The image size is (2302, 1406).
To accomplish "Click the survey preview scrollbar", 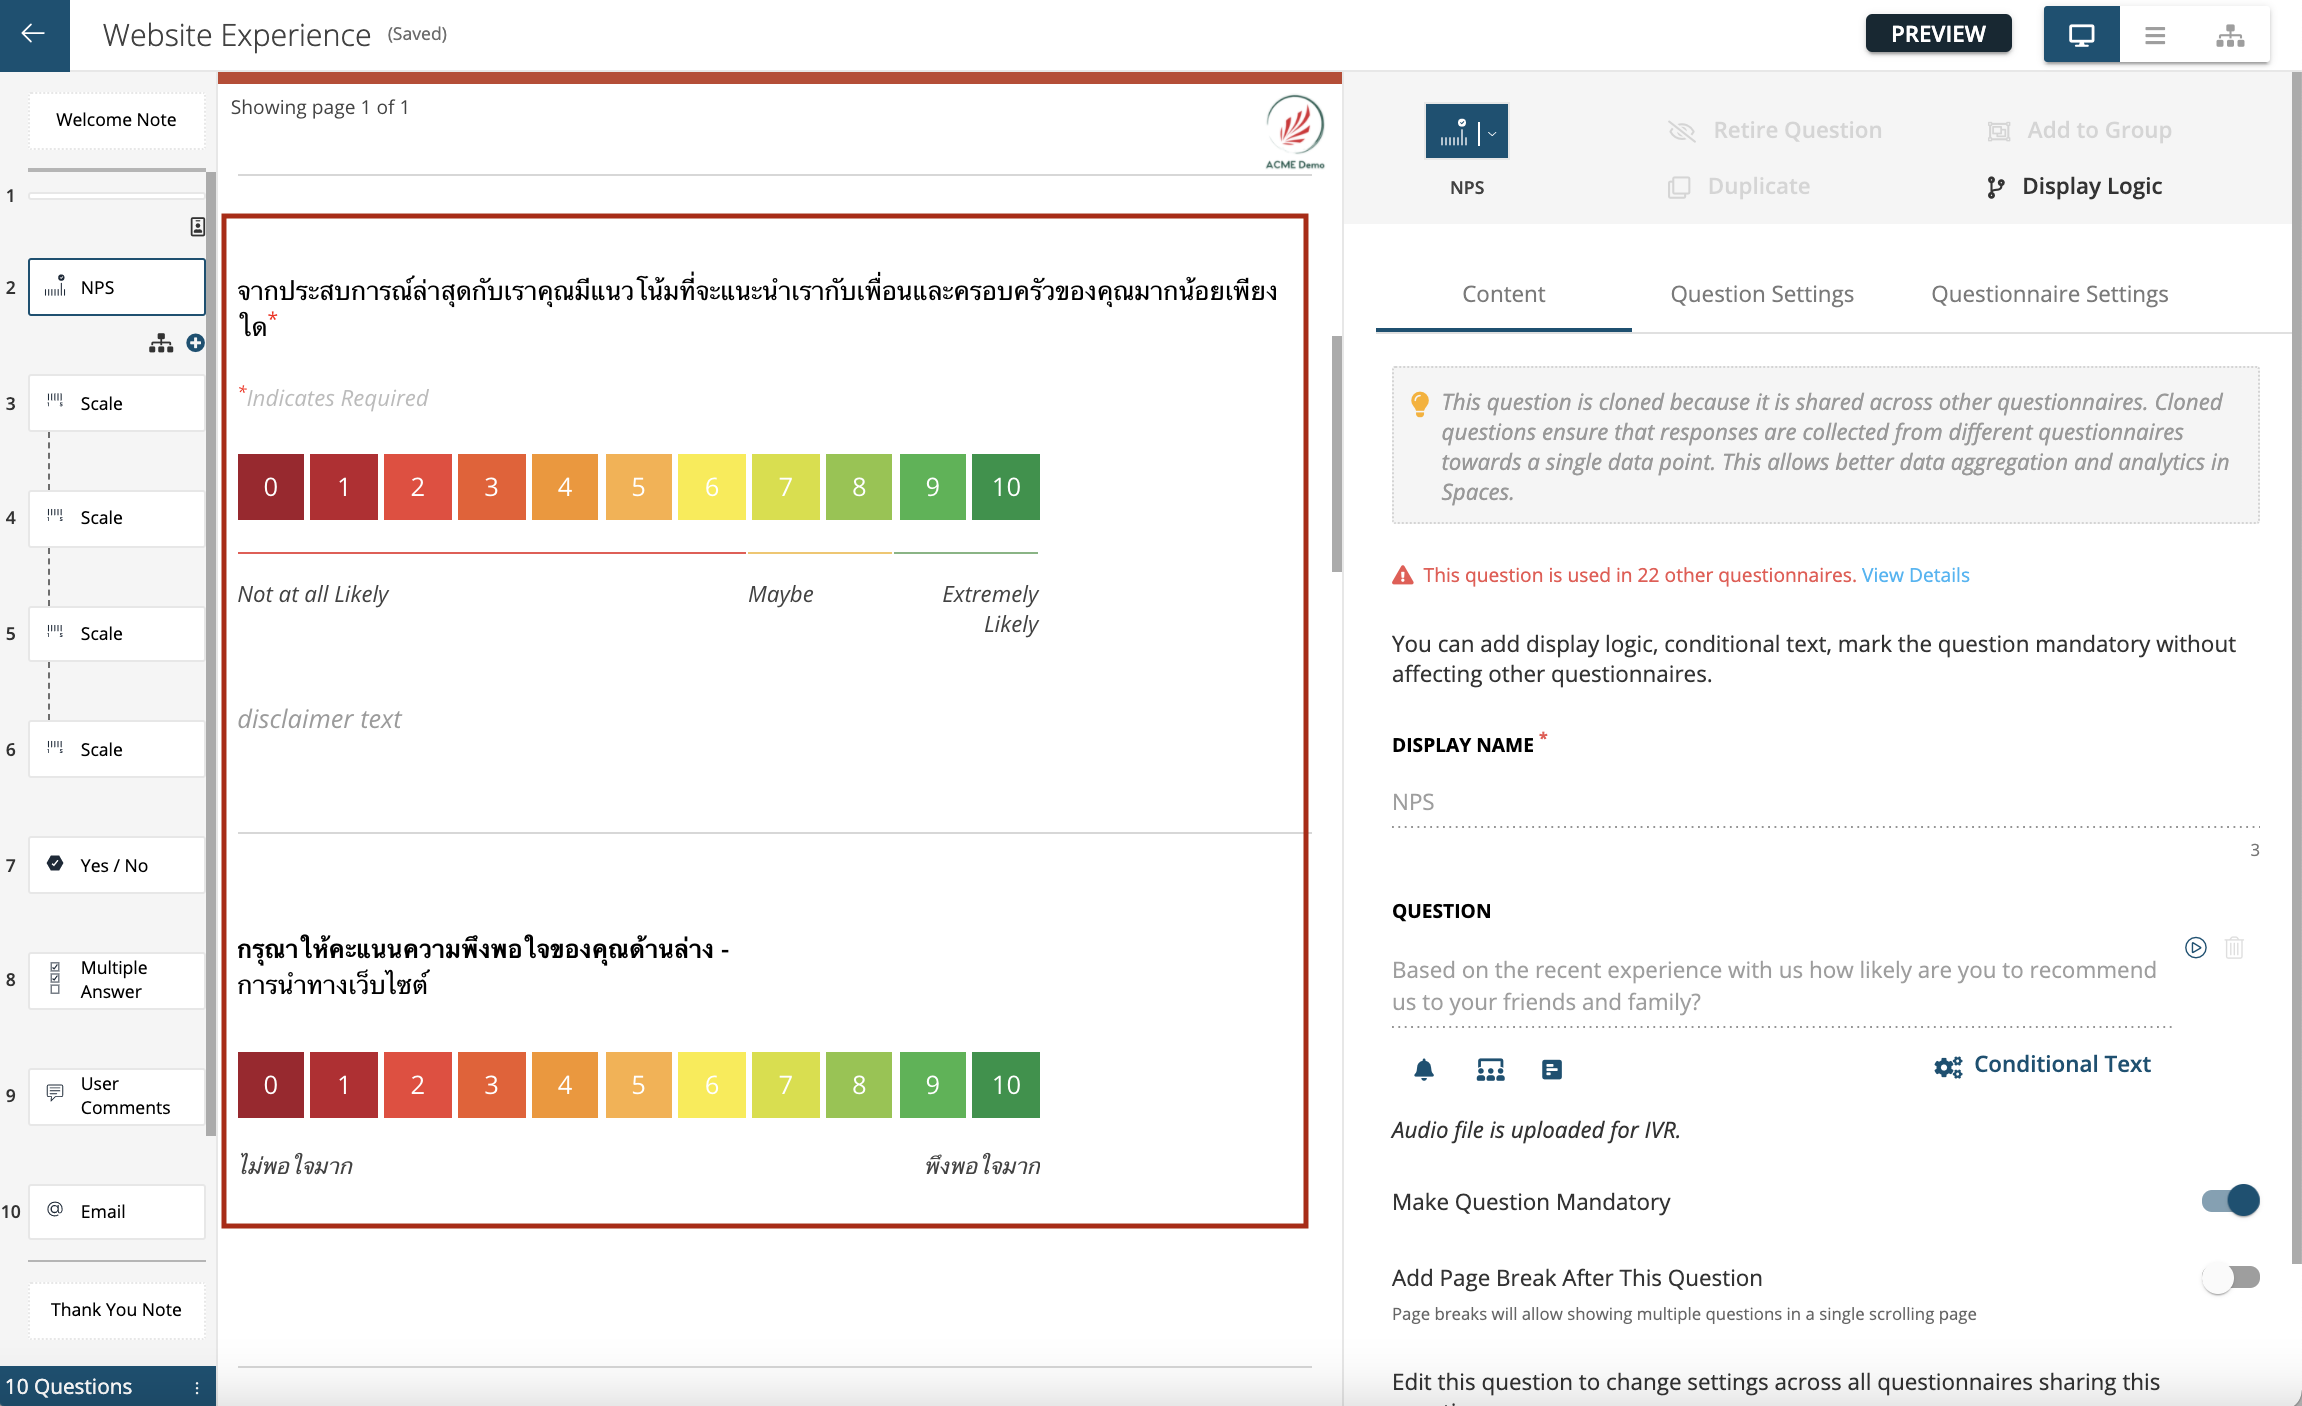I will point(1337,454).
